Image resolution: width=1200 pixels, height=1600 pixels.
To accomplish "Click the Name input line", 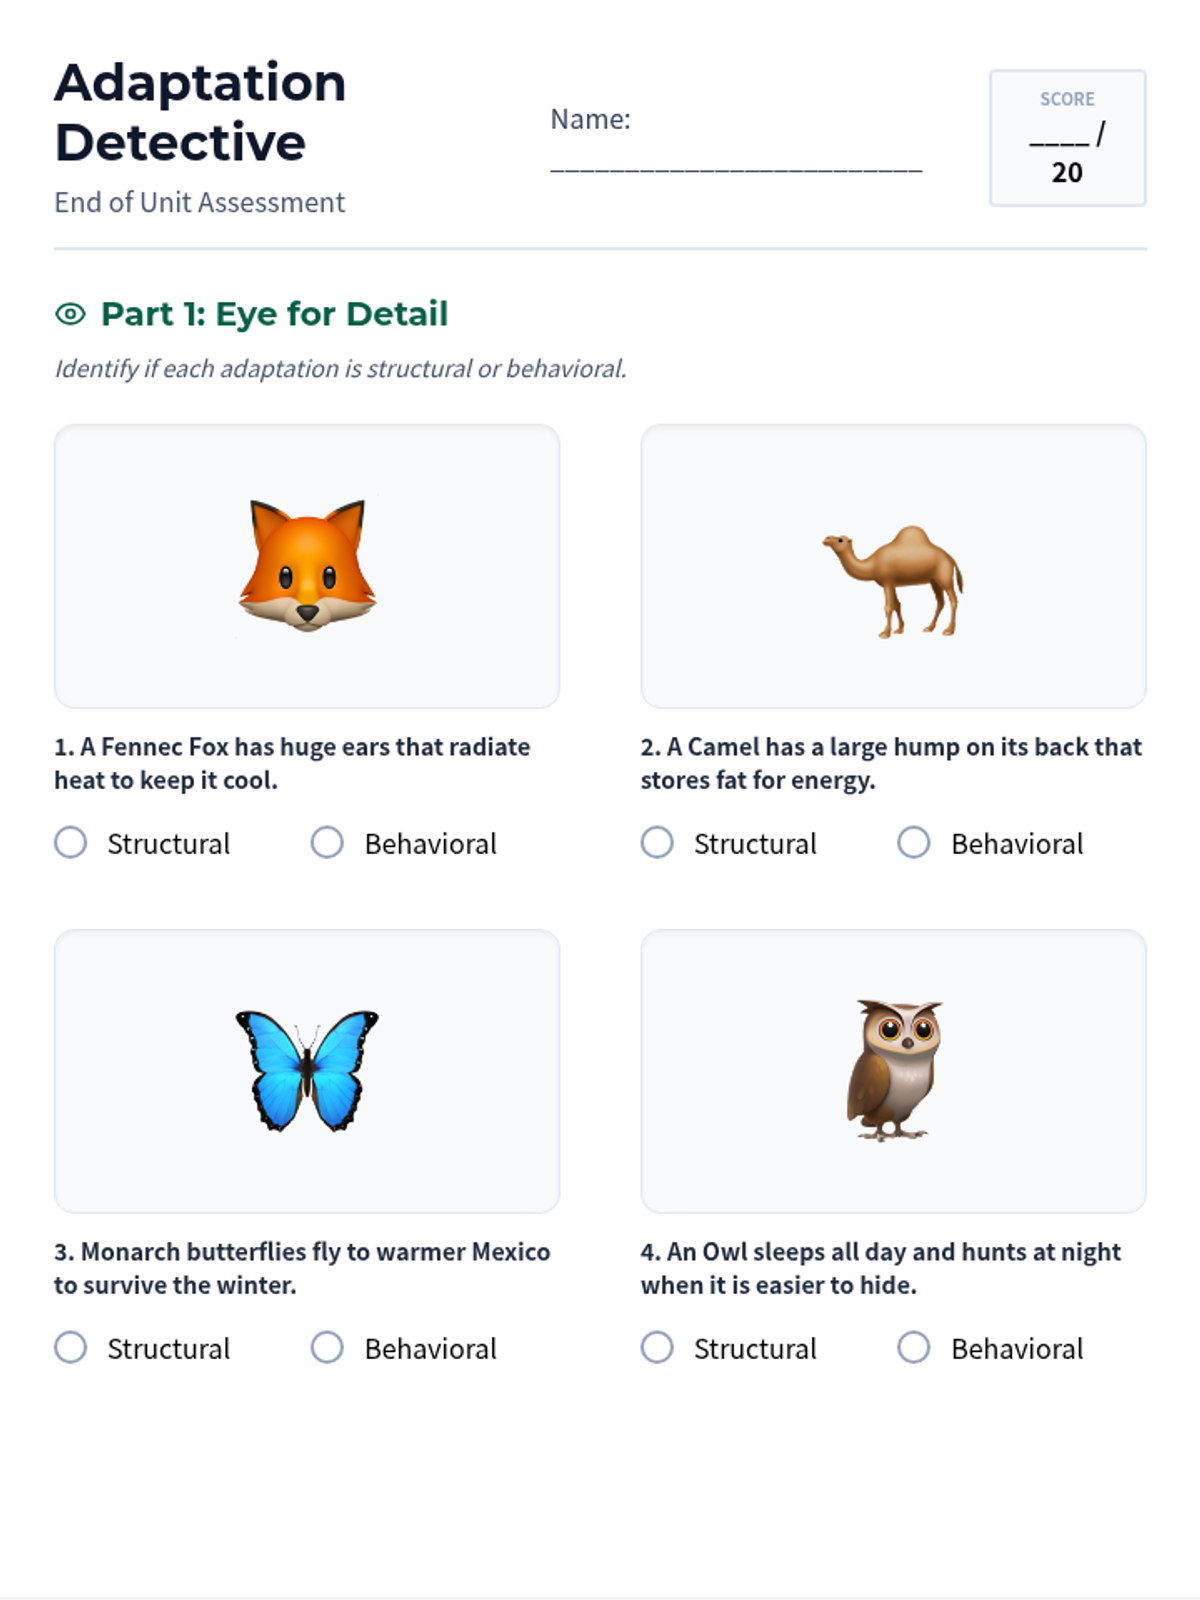I will point(736,165).
